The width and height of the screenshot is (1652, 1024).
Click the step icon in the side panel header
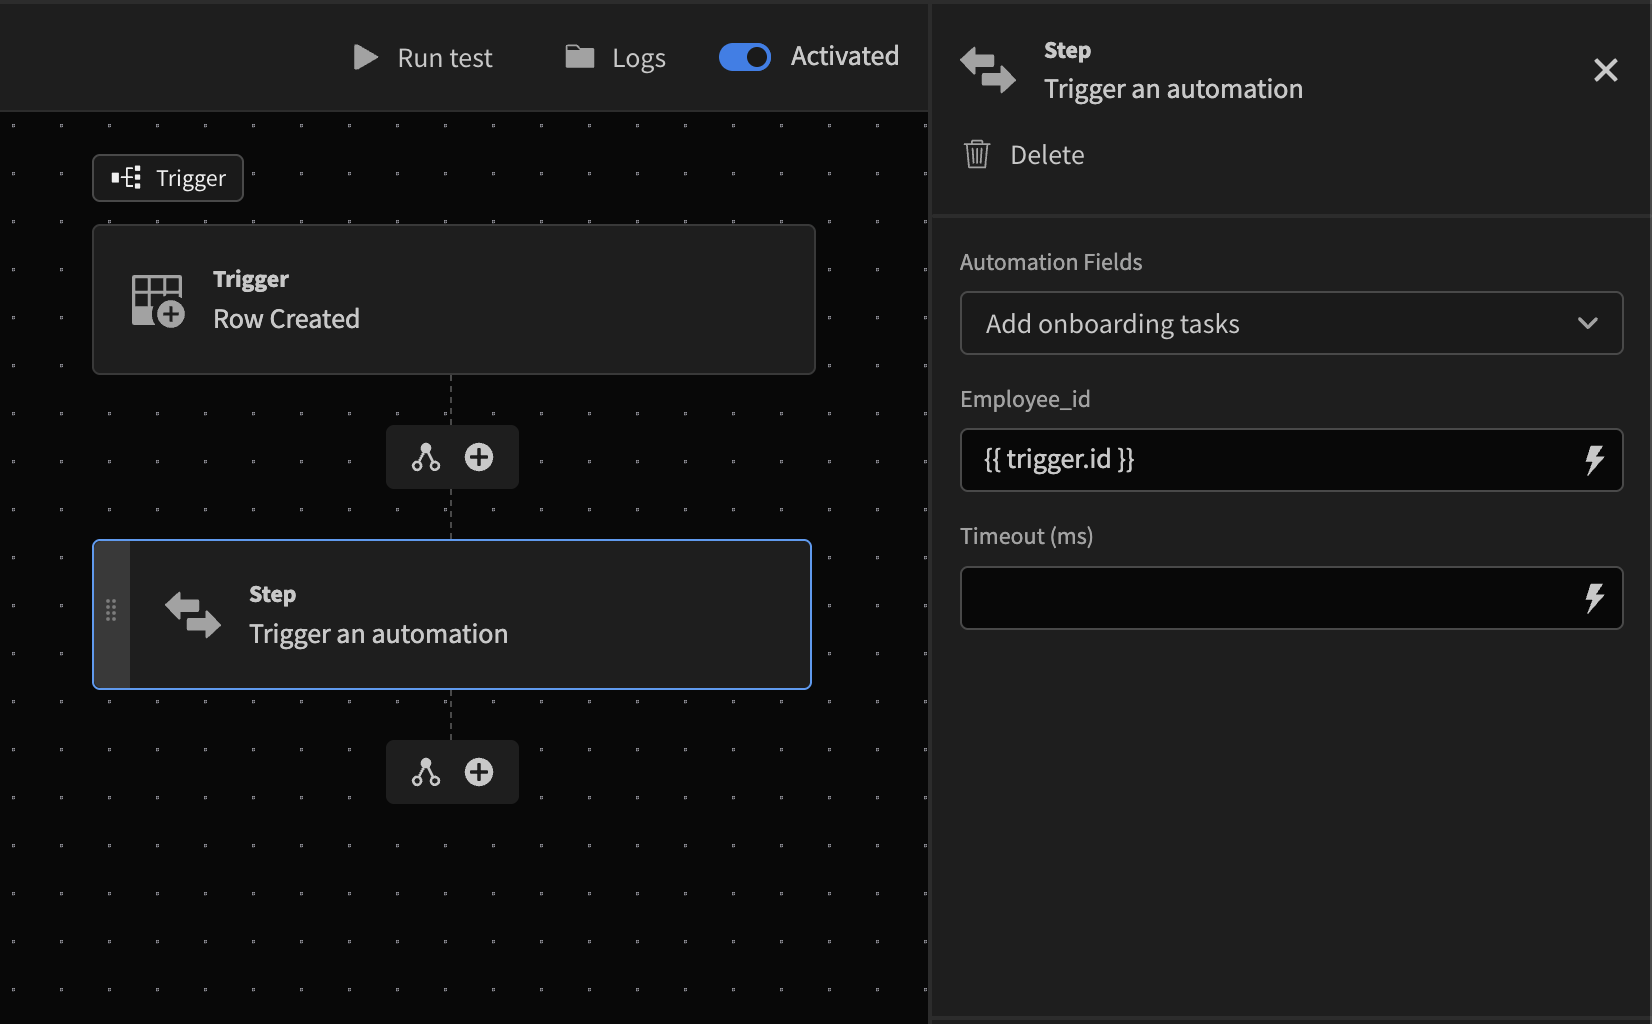pyautogui.click(x=988, y=70)
